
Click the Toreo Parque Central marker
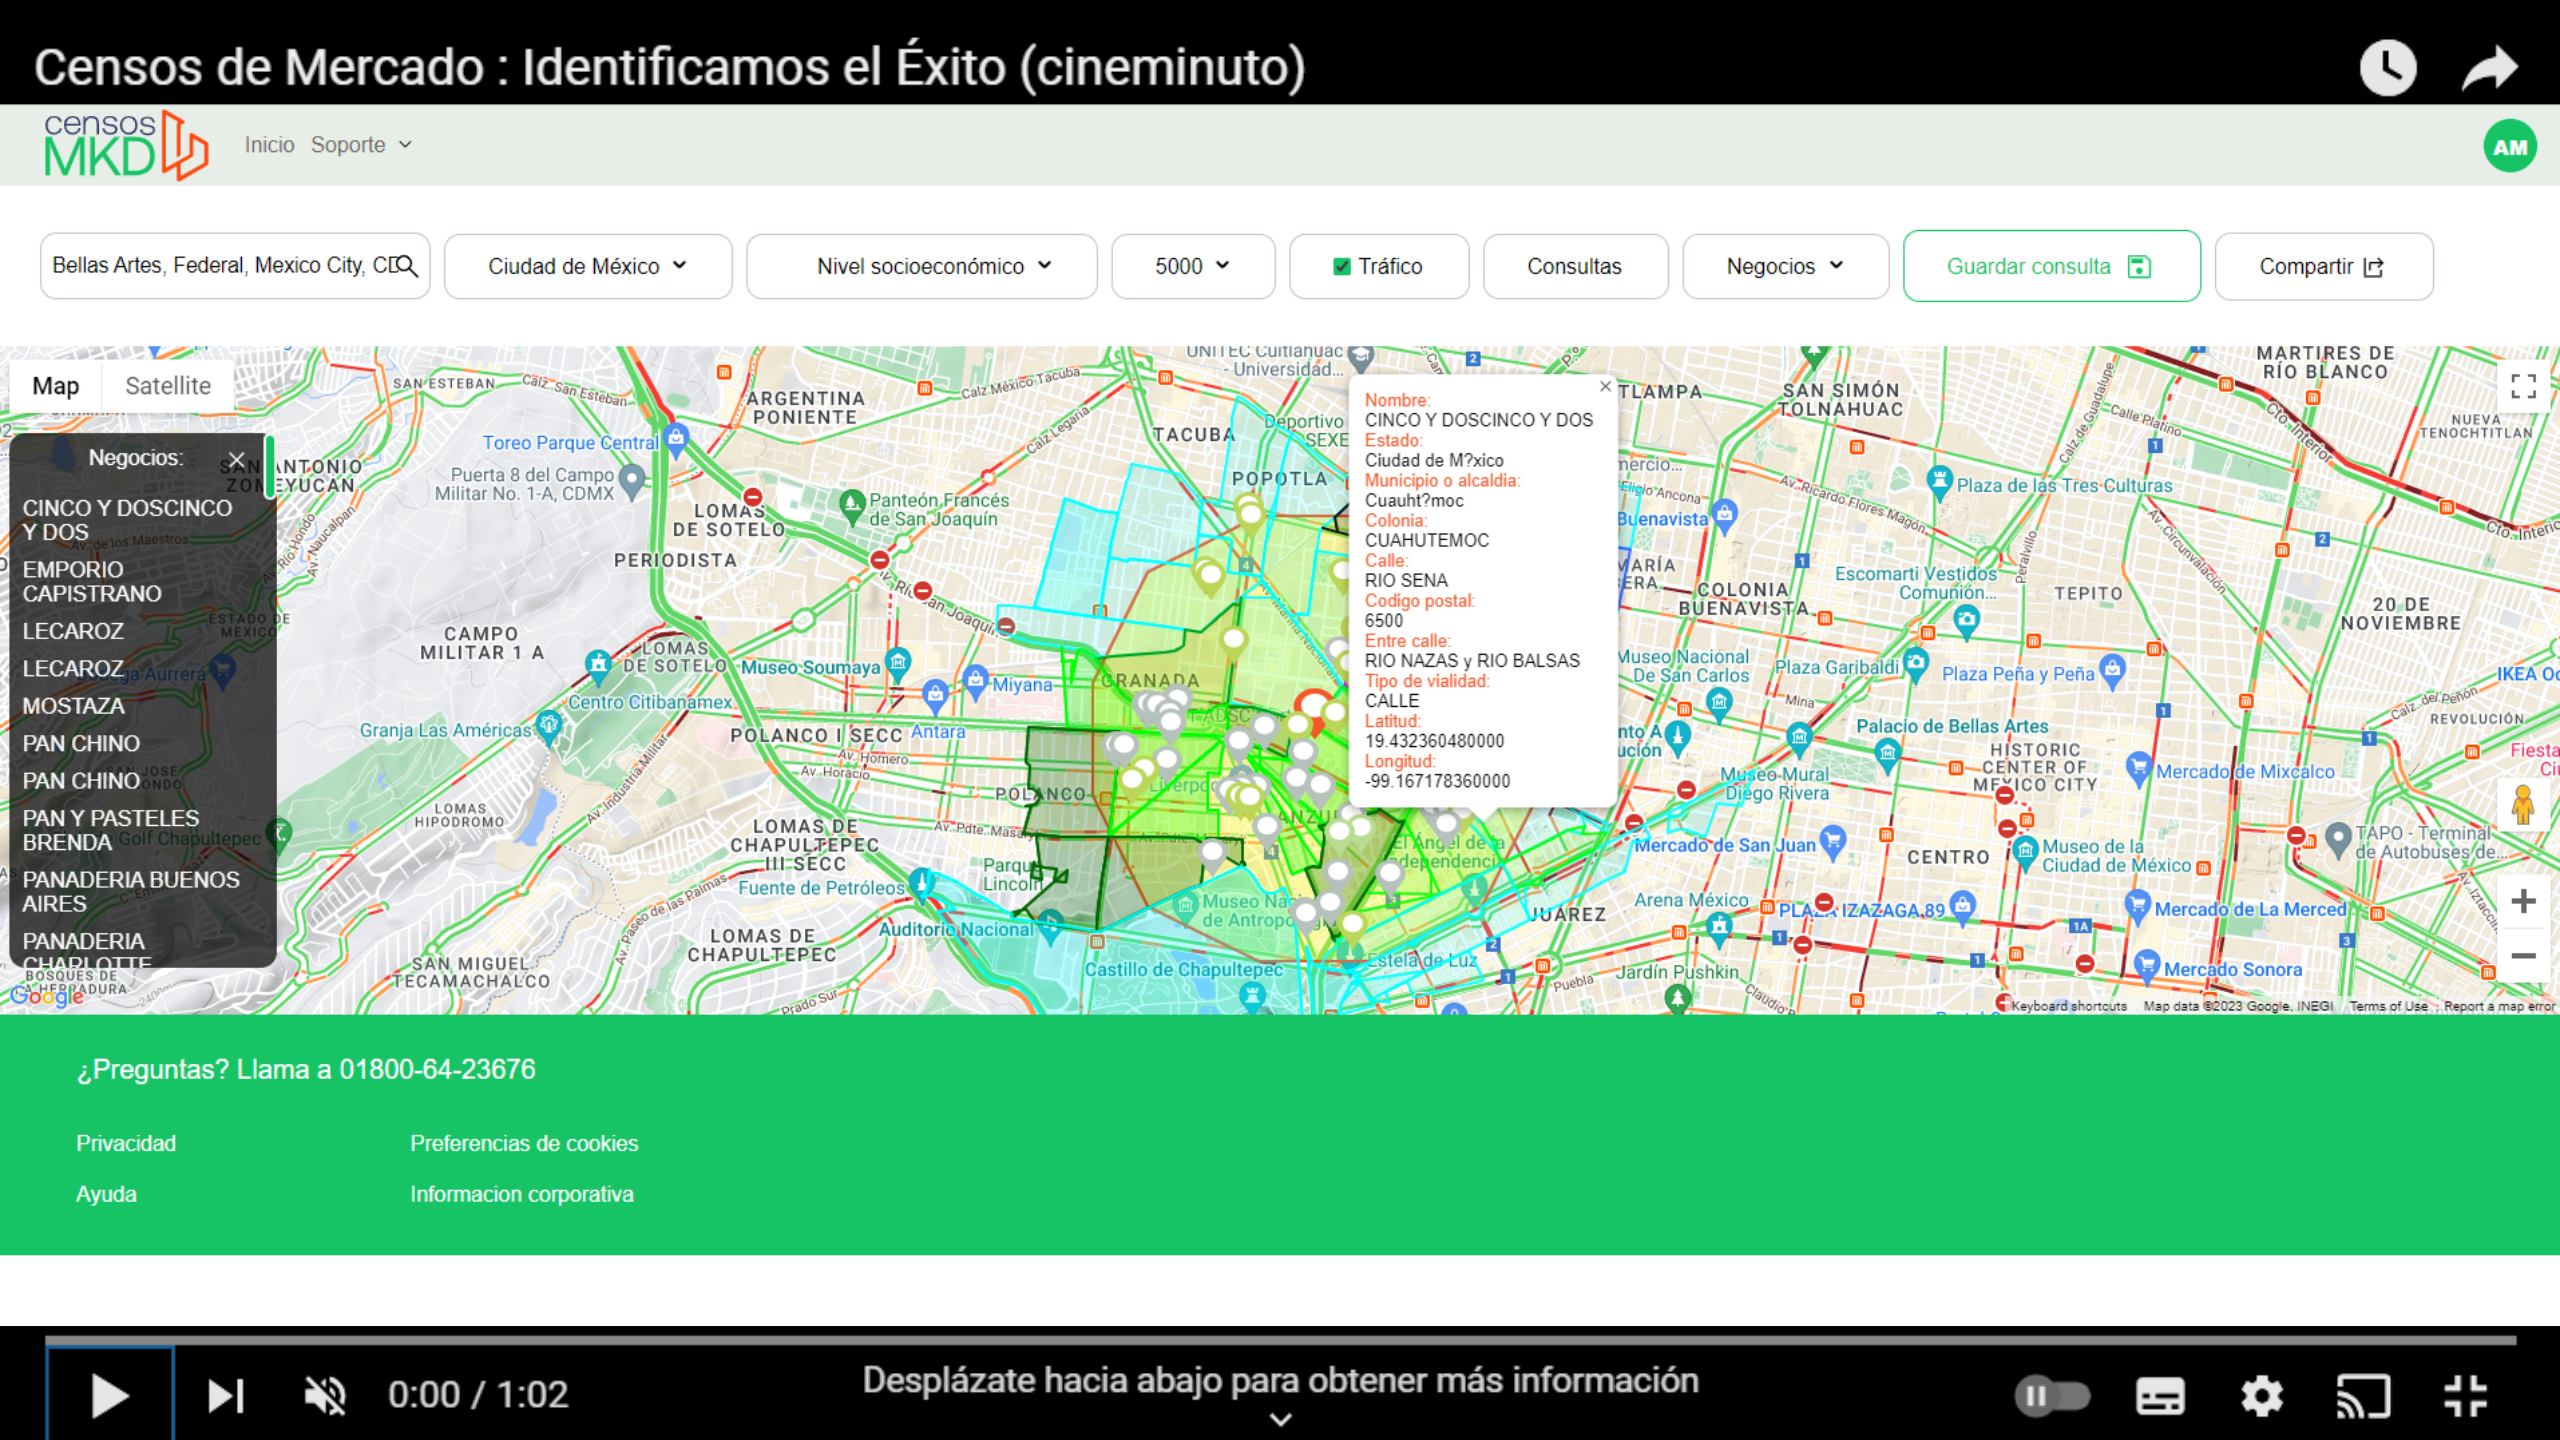(x=676, y=438)
